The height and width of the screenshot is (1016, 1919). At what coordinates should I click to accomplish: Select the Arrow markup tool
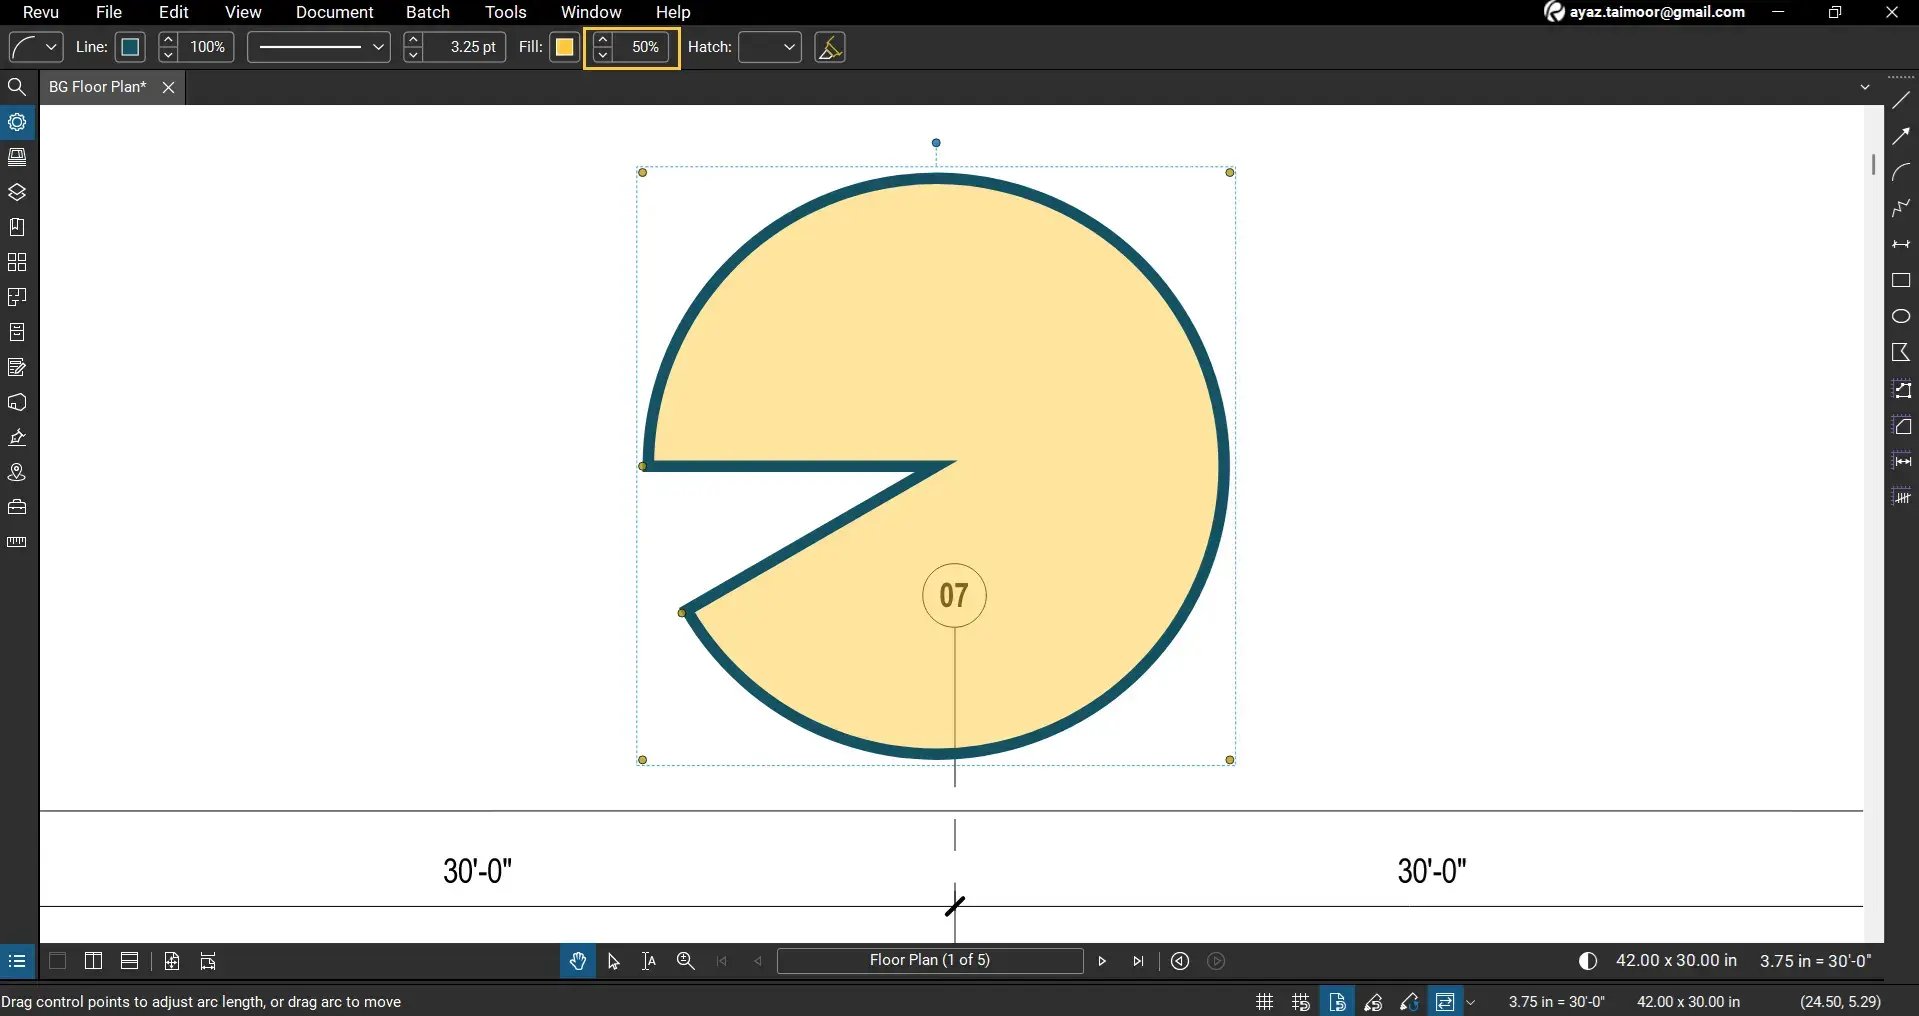click(x=1903, y=135)
